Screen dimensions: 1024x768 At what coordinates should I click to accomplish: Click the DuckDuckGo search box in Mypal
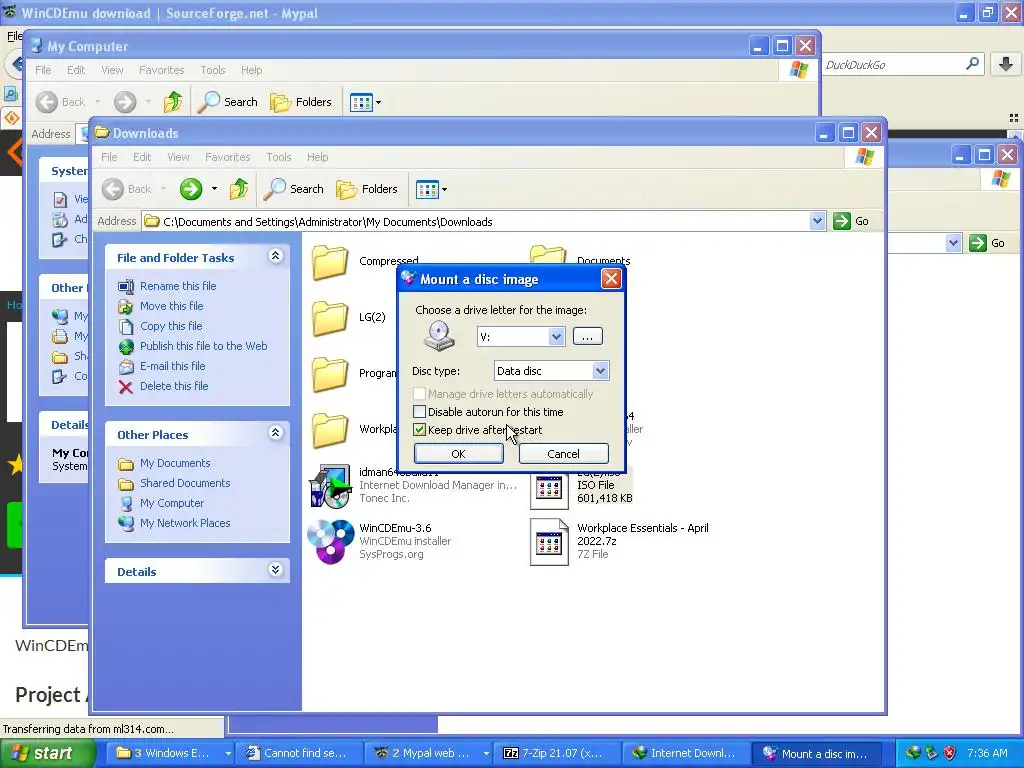(x=895, y=65)
